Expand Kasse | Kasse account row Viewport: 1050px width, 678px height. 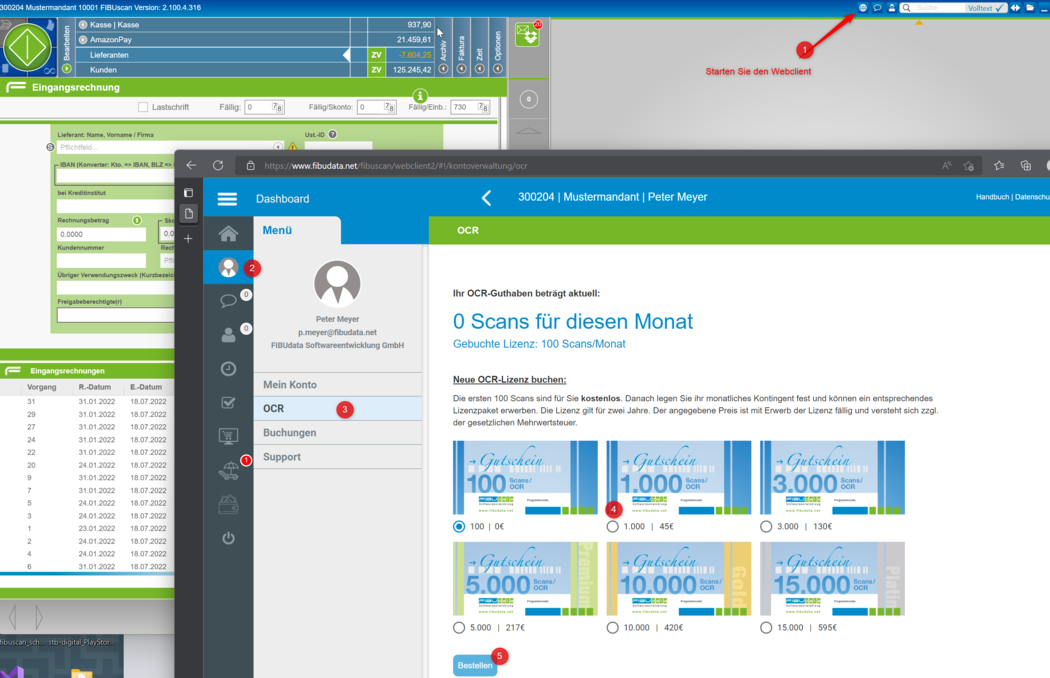83,25
